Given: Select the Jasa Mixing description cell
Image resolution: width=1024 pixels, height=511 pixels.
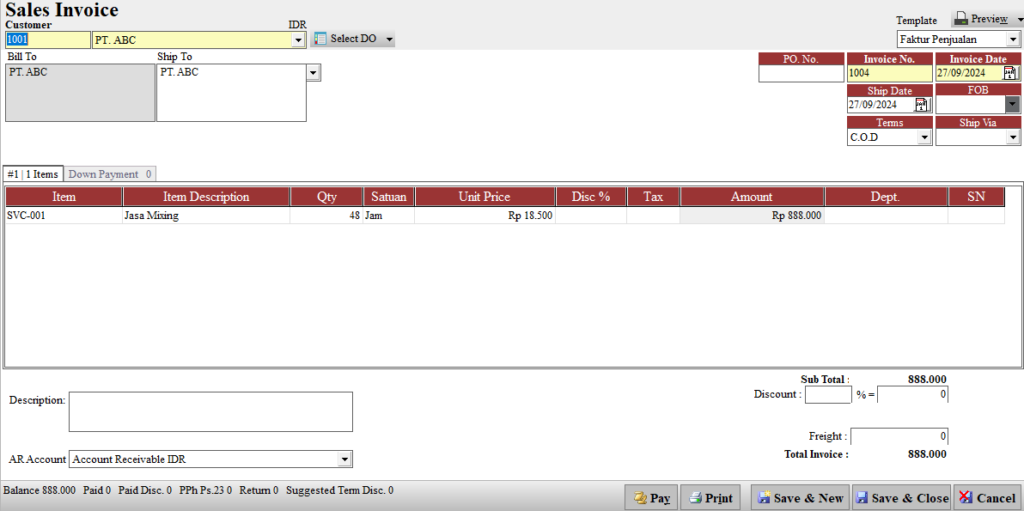Looking at the screenshot, I should click(206, 216).
